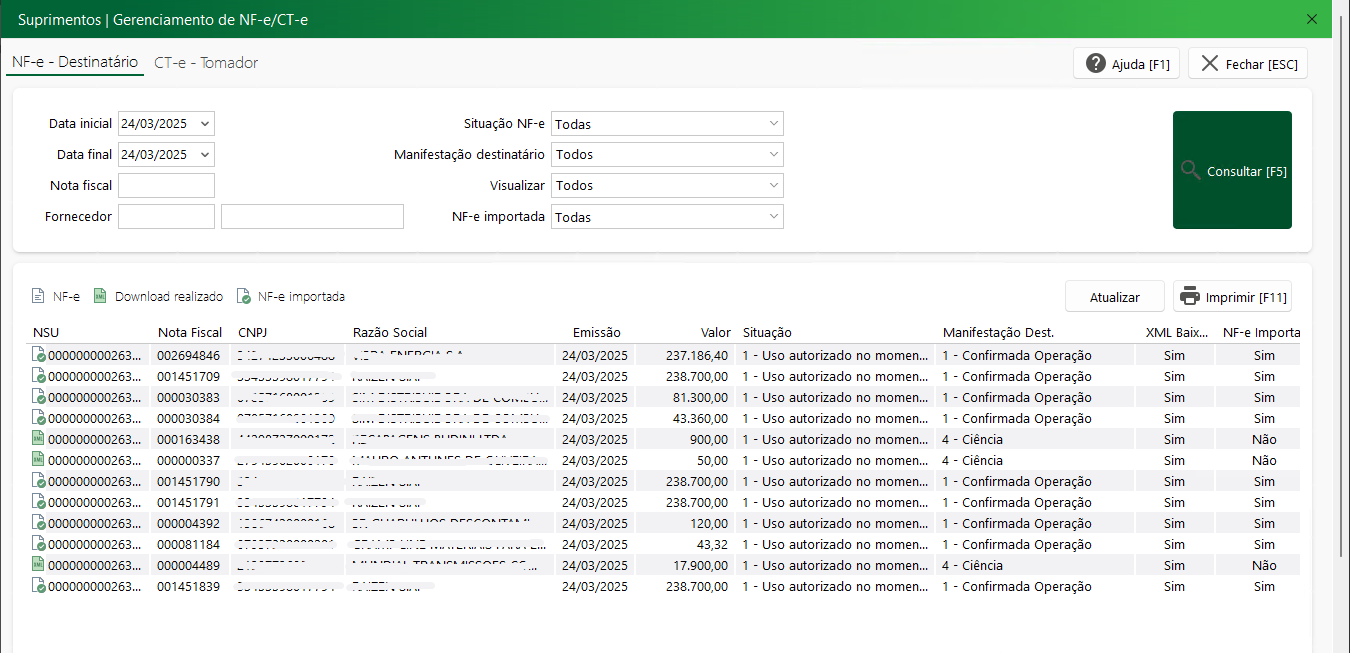Click the NF-e importada legend icon

pyautogui.click(x=243, y=296)
